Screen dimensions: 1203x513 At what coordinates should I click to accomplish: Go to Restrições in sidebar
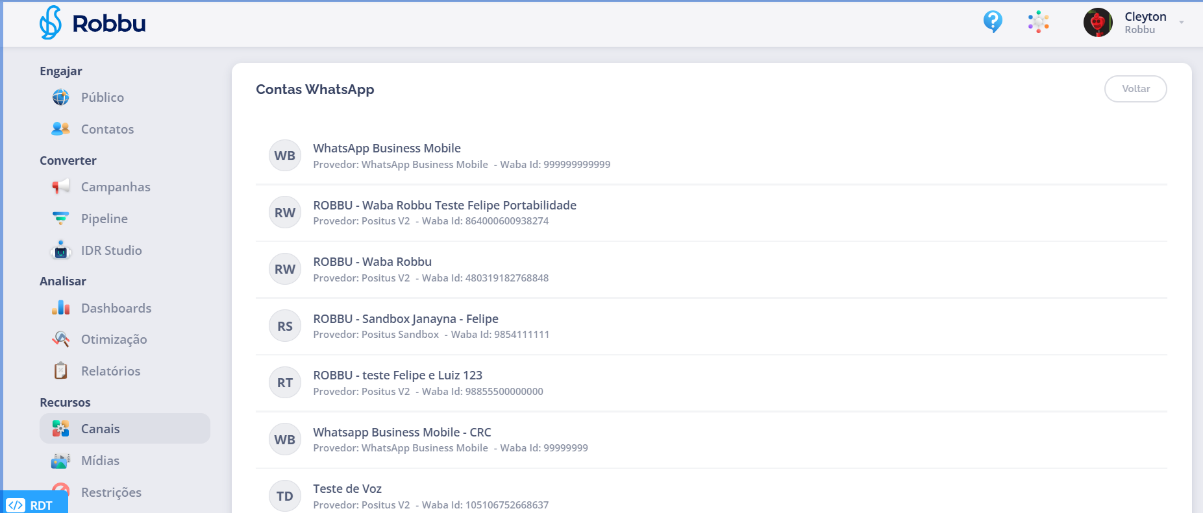(x=110, y=492)
